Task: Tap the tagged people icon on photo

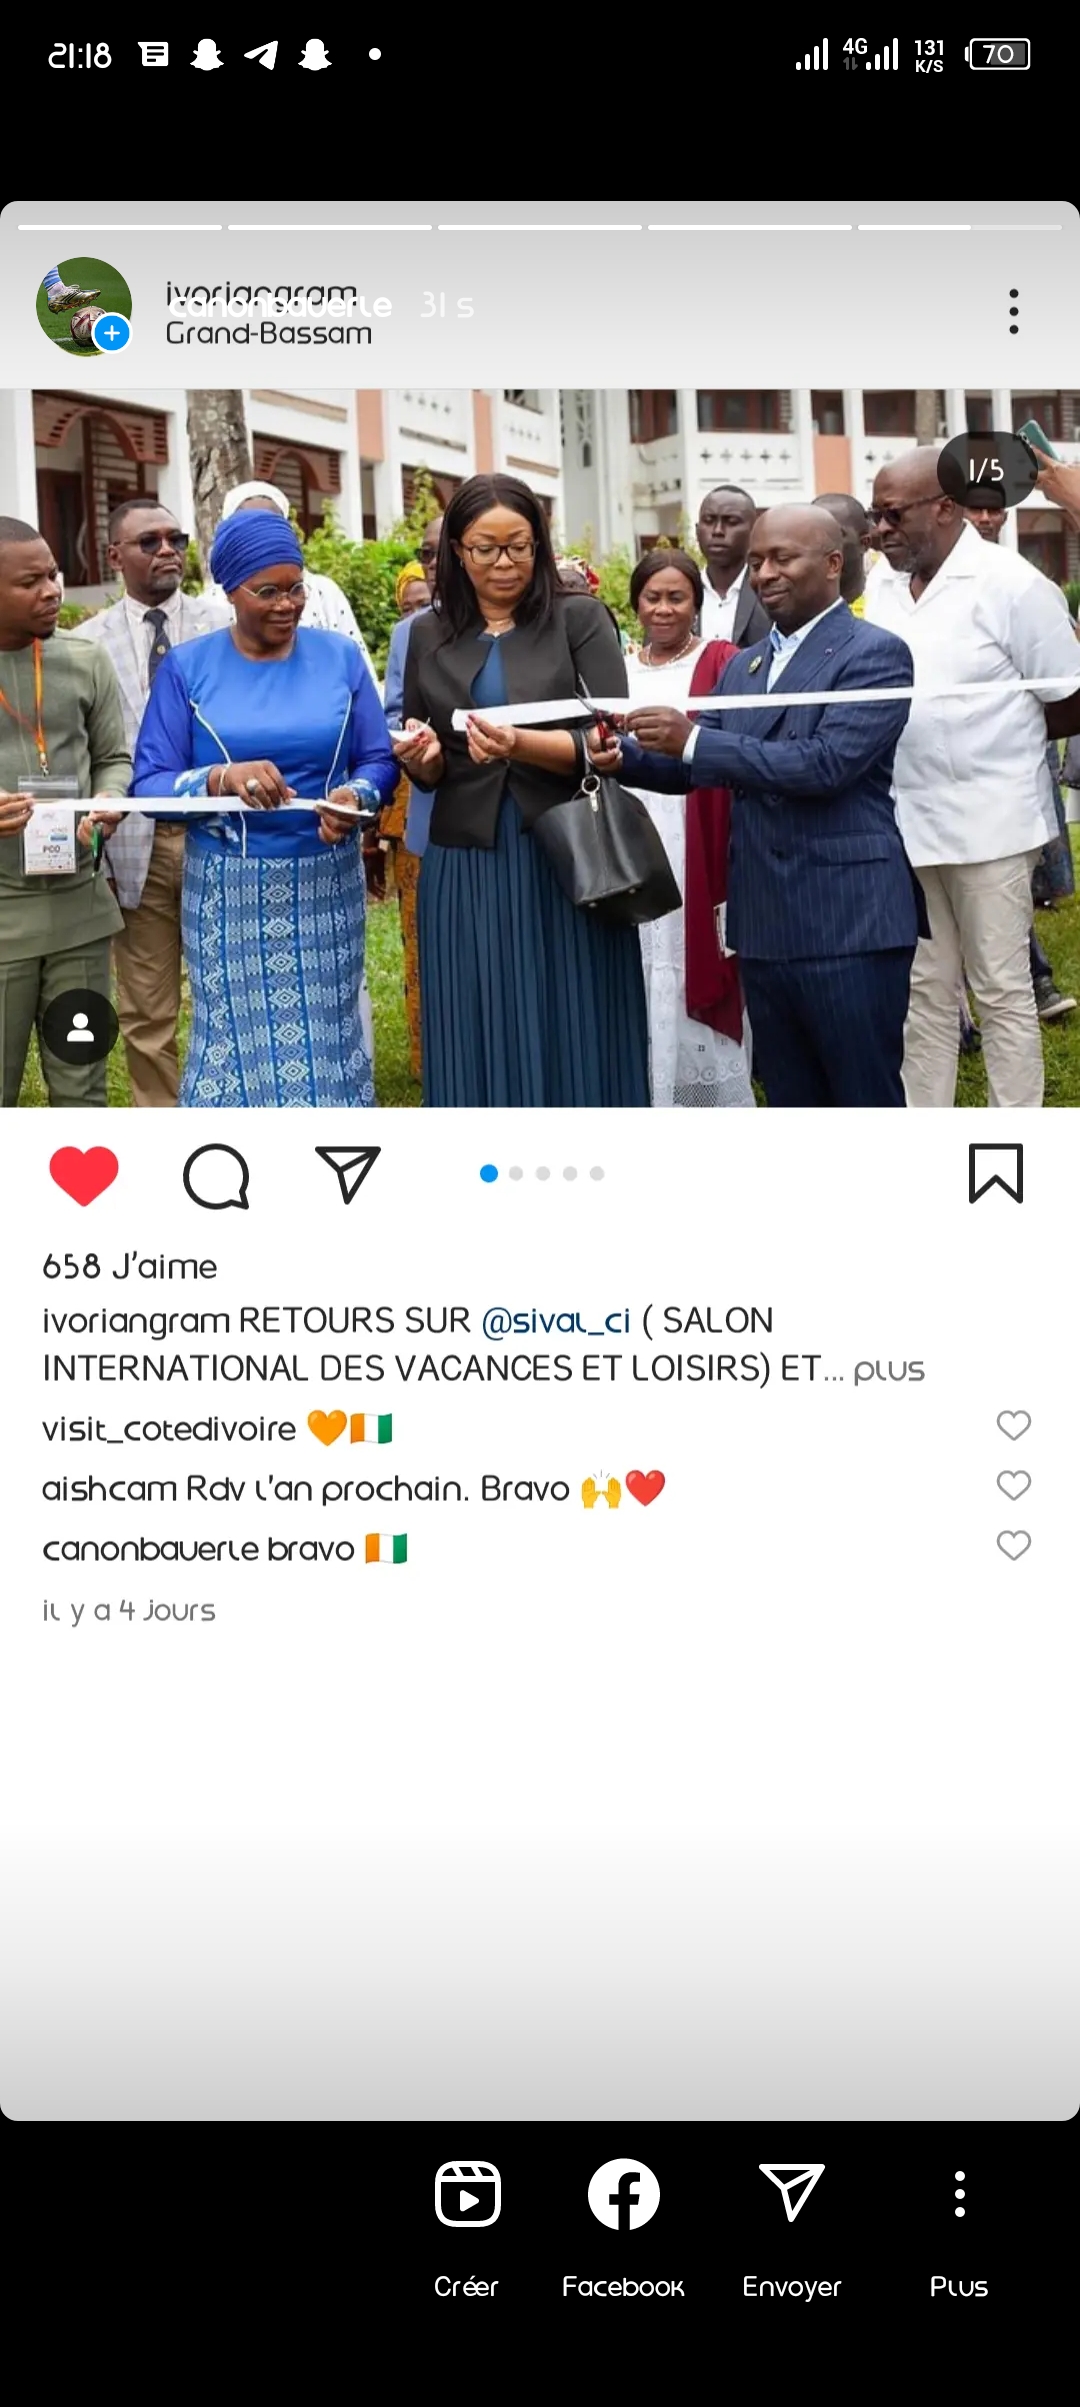Action: point(80,1027)
